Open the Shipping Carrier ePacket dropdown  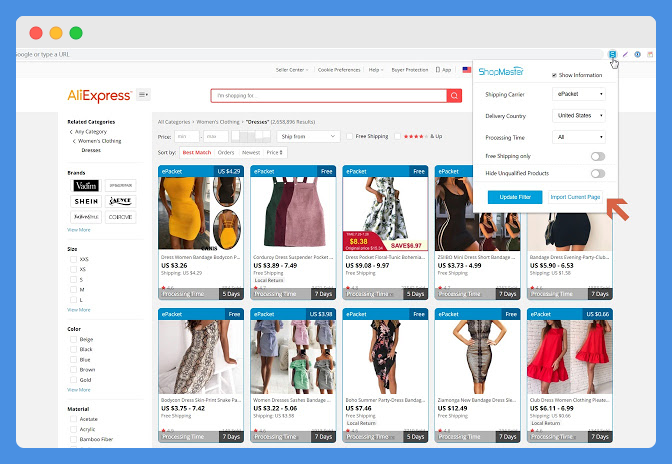coord(579,94)
